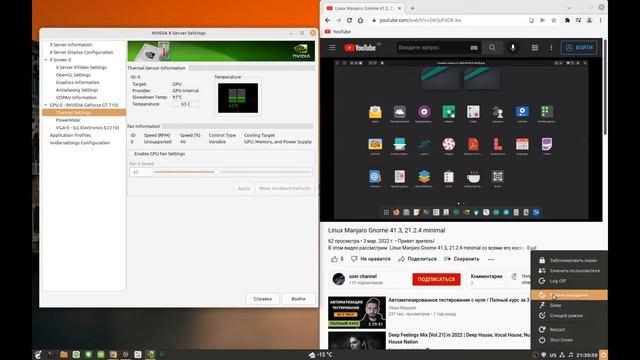640x360 pixels.
Task: Click 'Справка' help button in NVIDIA
Action: [x=262, y=299]
